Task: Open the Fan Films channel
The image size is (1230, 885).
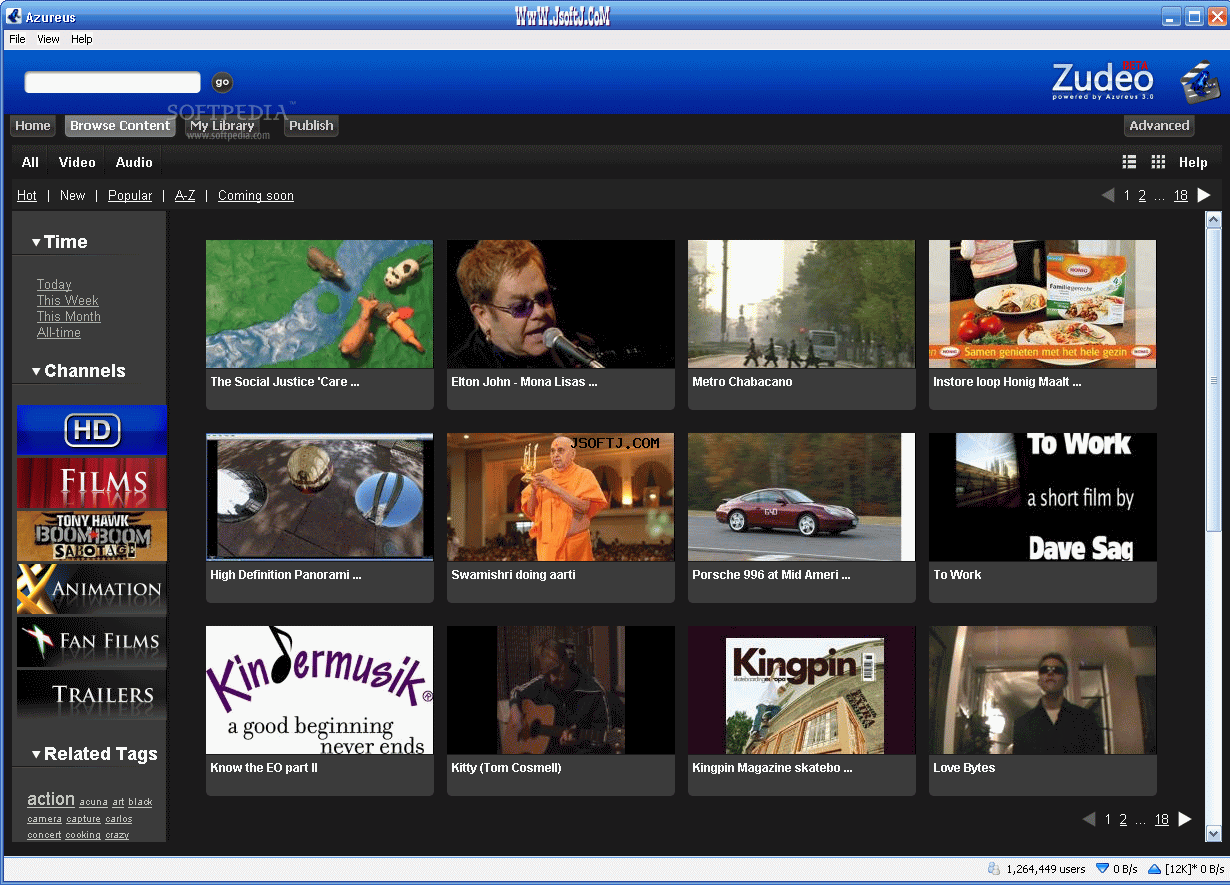Action: 92,642
